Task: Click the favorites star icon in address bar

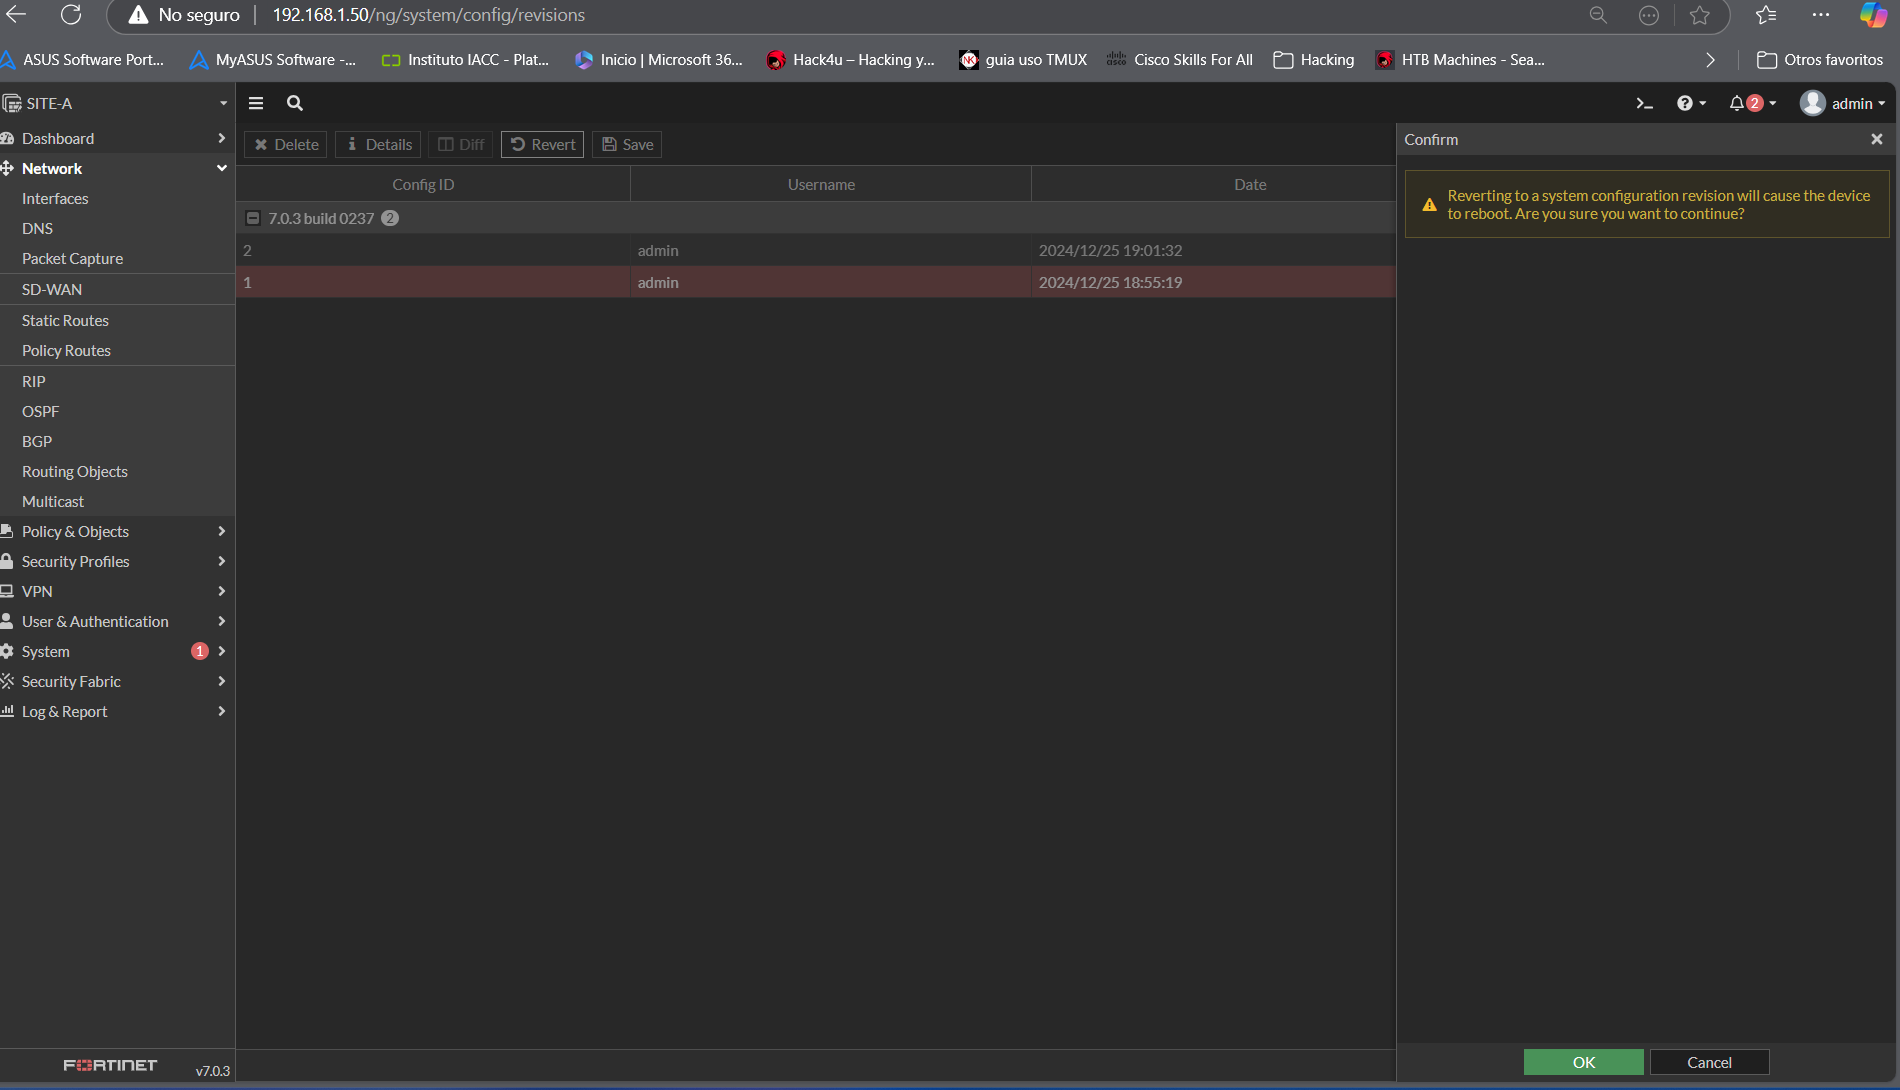Action: (1699, 15)
